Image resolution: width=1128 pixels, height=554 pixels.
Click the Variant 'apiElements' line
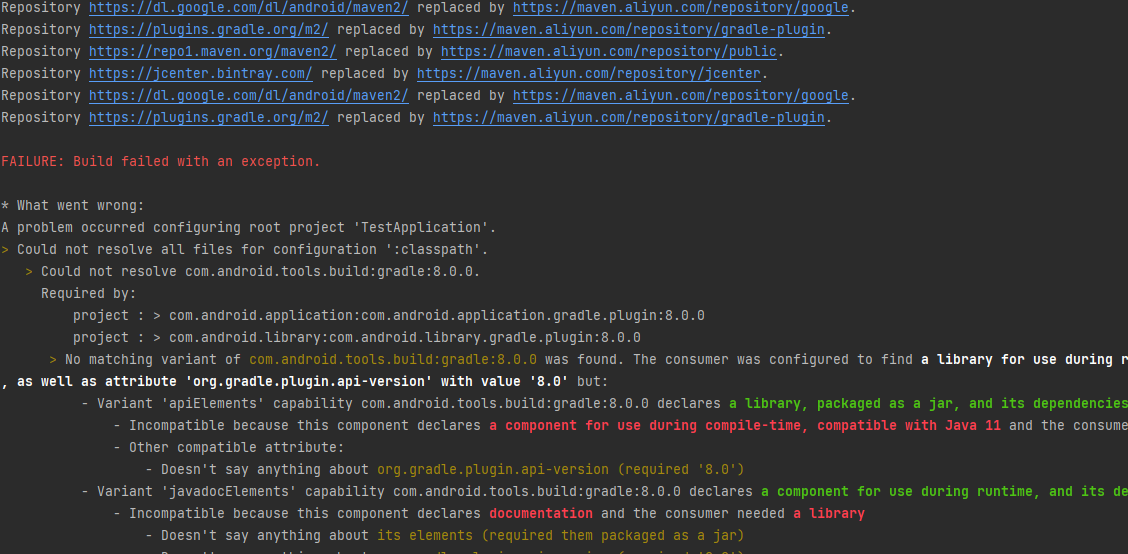(x=400, y=403)
